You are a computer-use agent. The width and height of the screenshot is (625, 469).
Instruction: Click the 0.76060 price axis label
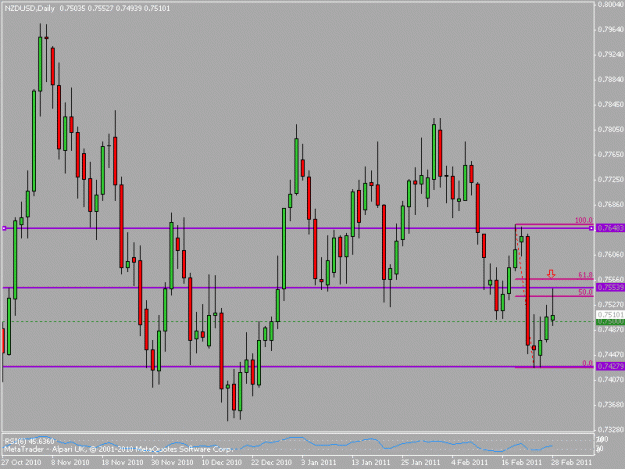click(610, 254)
